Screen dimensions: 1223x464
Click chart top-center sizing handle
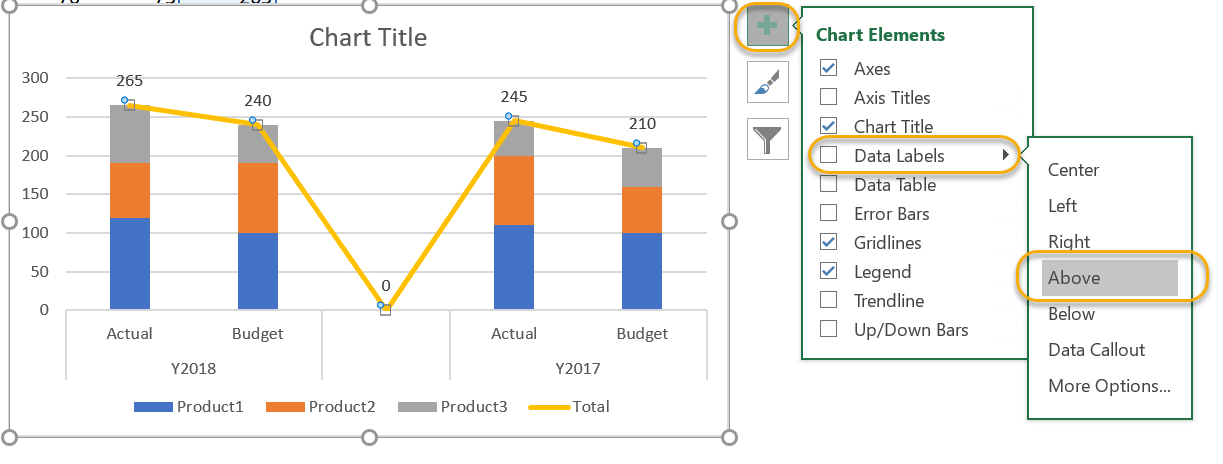click(369, 6)
